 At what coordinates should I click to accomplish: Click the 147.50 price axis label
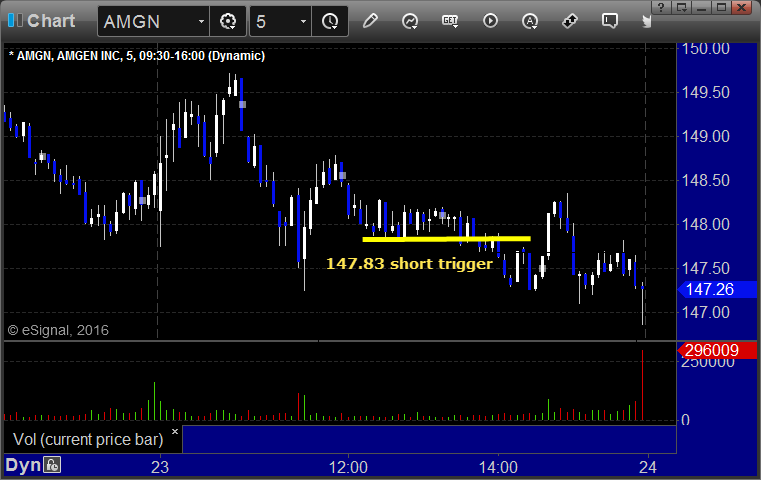coord(706,268)
